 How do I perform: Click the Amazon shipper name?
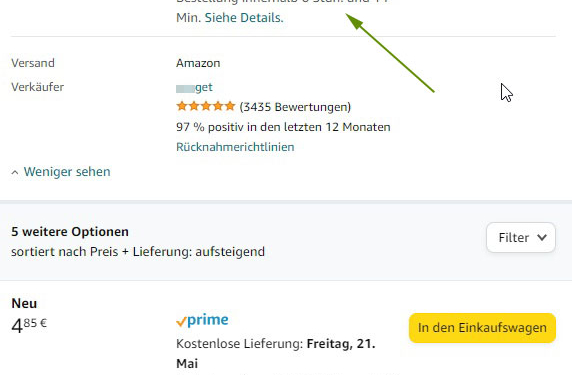(x=198, y=63)
